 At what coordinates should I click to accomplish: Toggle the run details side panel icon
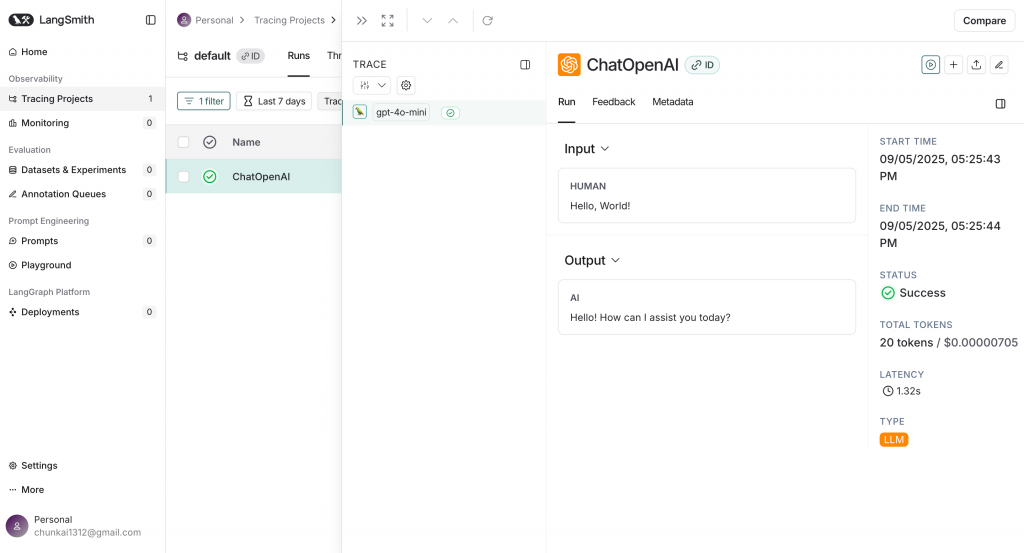[1000, 104]
